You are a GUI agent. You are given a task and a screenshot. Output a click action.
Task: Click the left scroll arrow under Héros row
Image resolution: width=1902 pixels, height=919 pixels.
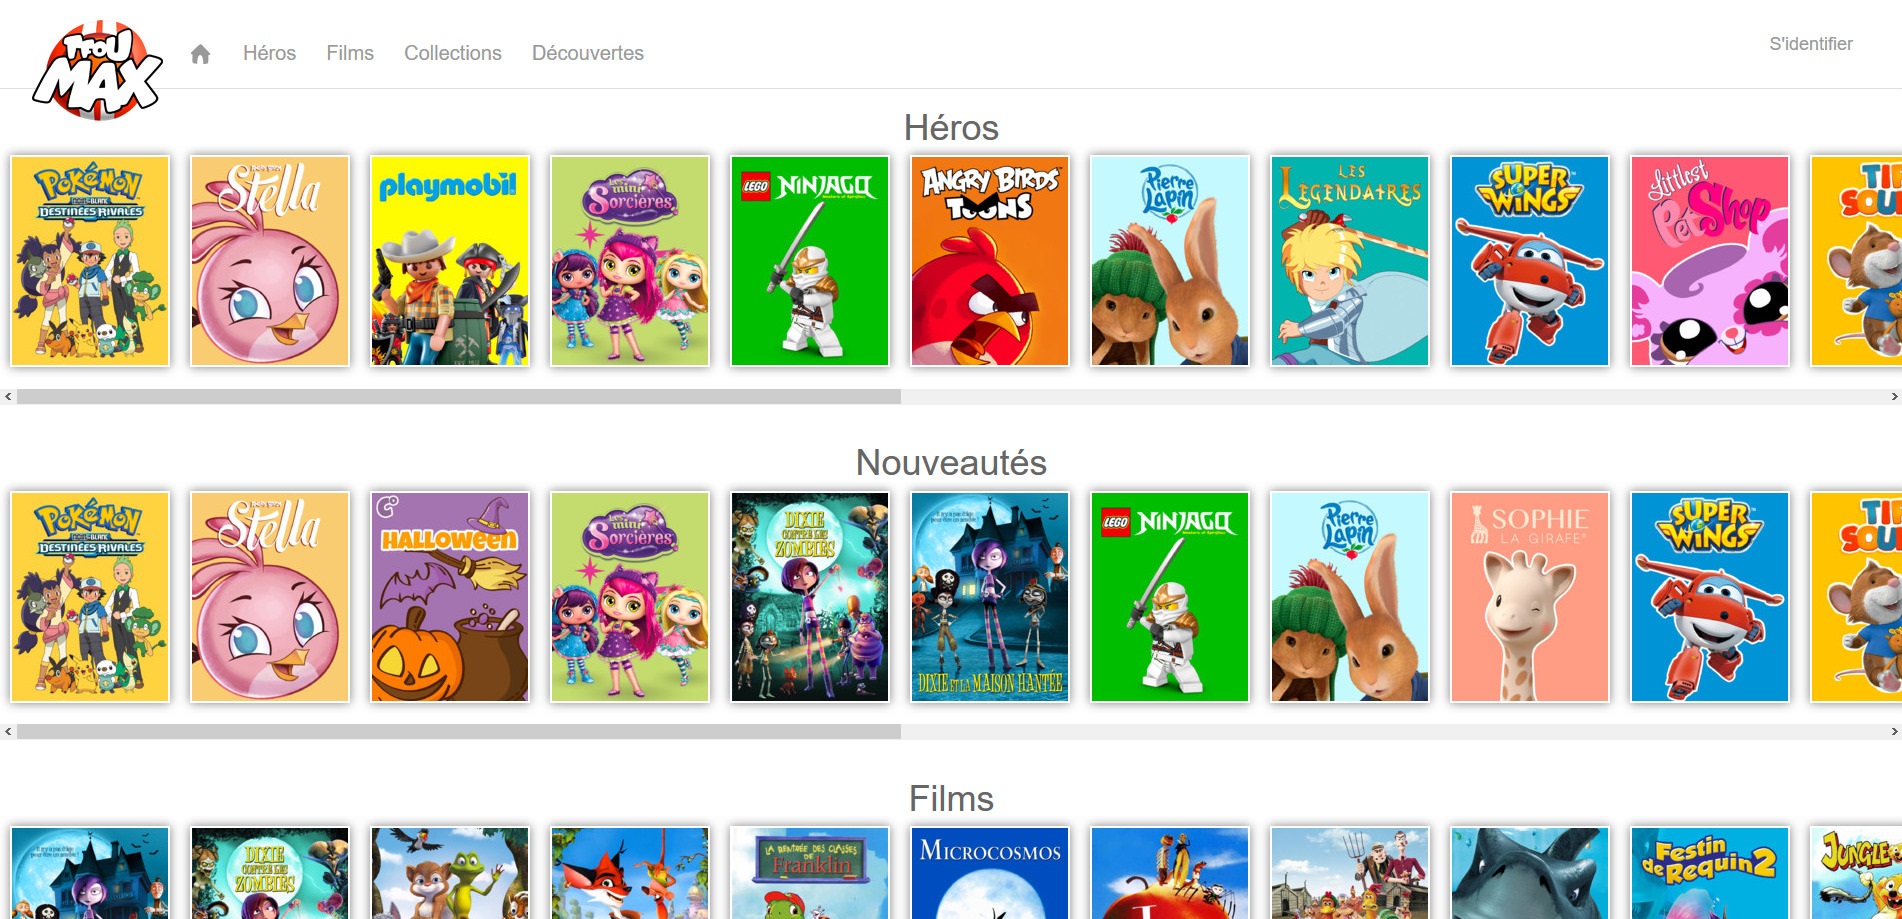tap(8, 397)
